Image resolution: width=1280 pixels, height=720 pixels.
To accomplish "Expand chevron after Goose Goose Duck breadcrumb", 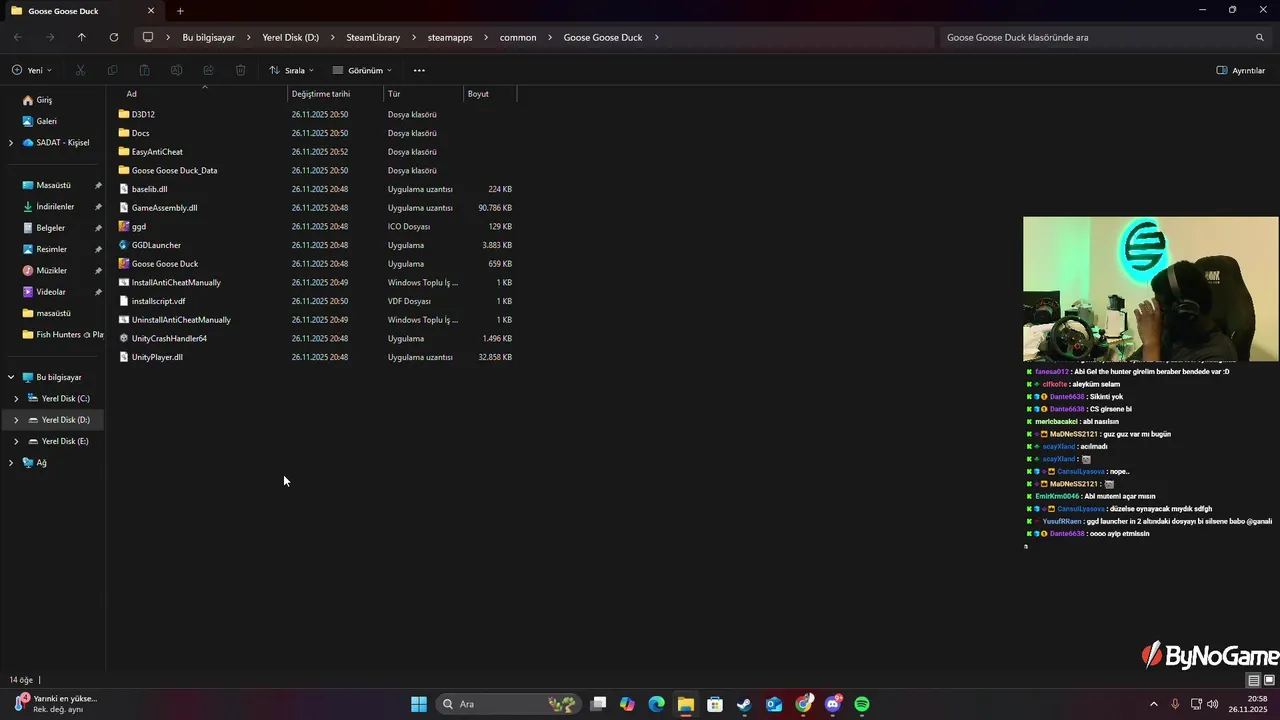I will [657, 37].
